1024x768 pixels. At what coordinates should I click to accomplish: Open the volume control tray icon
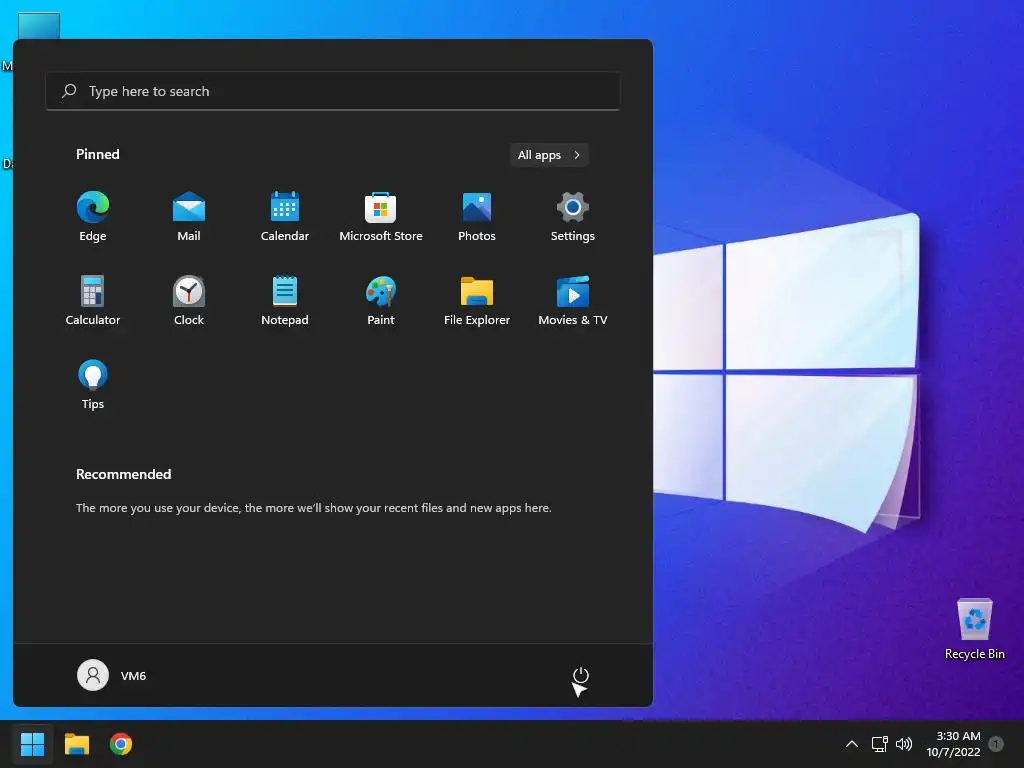[x=904, y=744]
